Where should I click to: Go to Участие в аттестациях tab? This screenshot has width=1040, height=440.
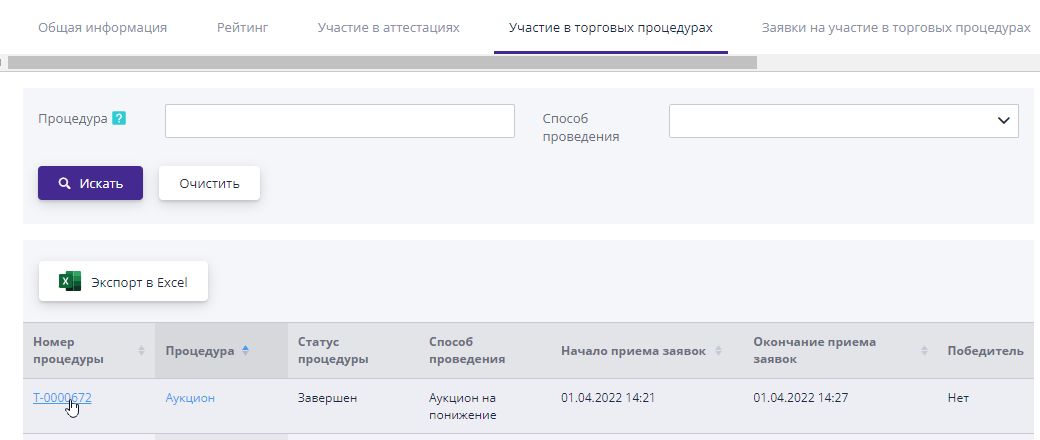[388, 27]
